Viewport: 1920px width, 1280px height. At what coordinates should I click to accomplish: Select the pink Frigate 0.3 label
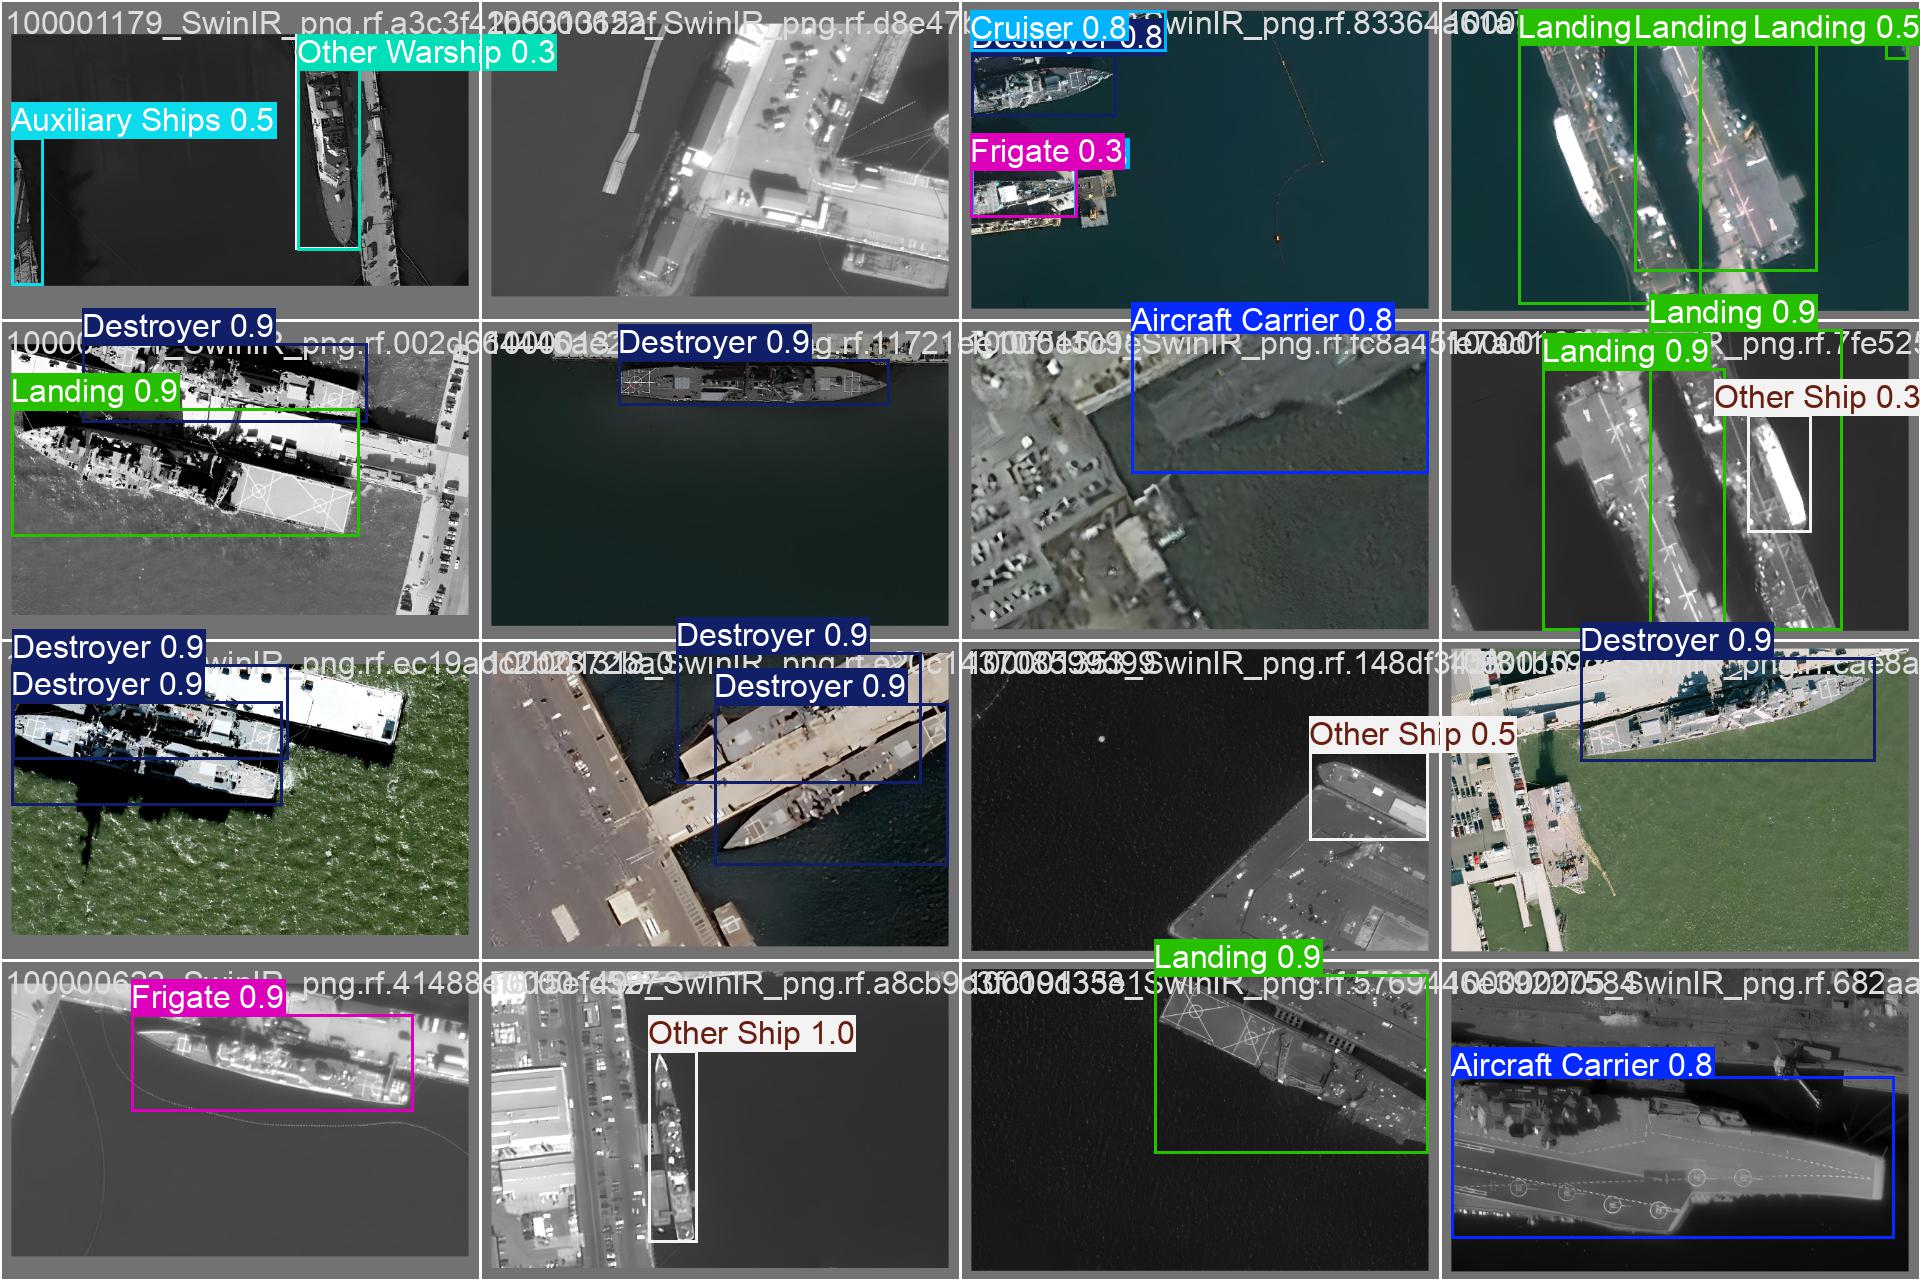point(1046,152)
